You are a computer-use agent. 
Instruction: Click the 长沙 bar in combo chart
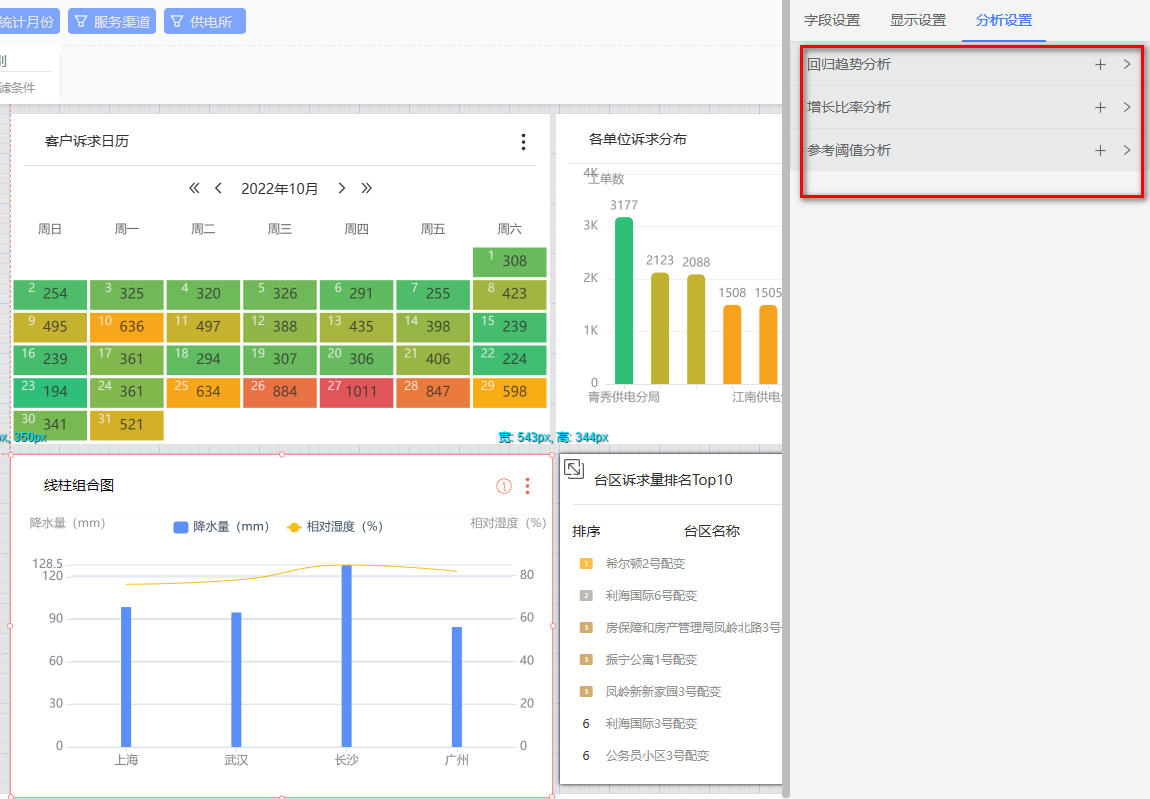346,655
